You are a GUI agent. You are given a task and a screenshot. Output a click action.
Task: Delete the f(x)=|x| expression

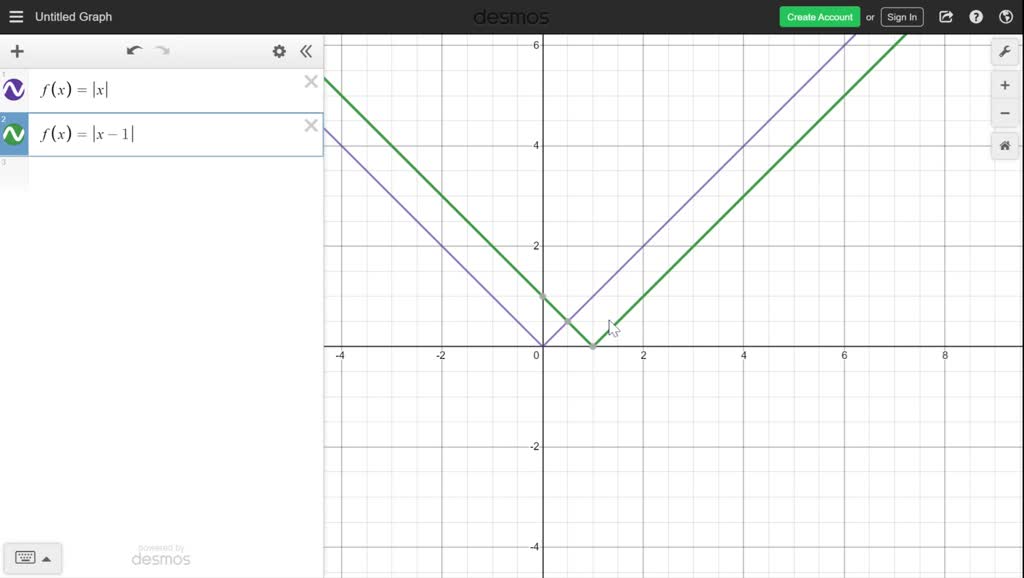(x=311, y=82)
